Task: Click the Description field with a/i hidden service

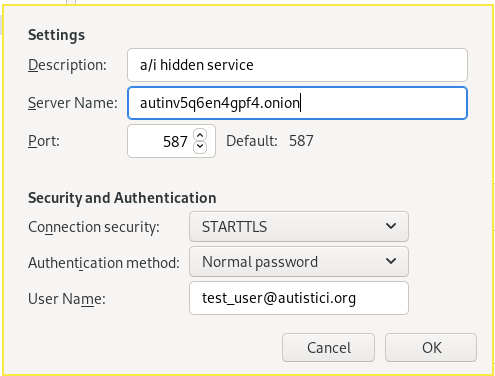Action: 297,65
